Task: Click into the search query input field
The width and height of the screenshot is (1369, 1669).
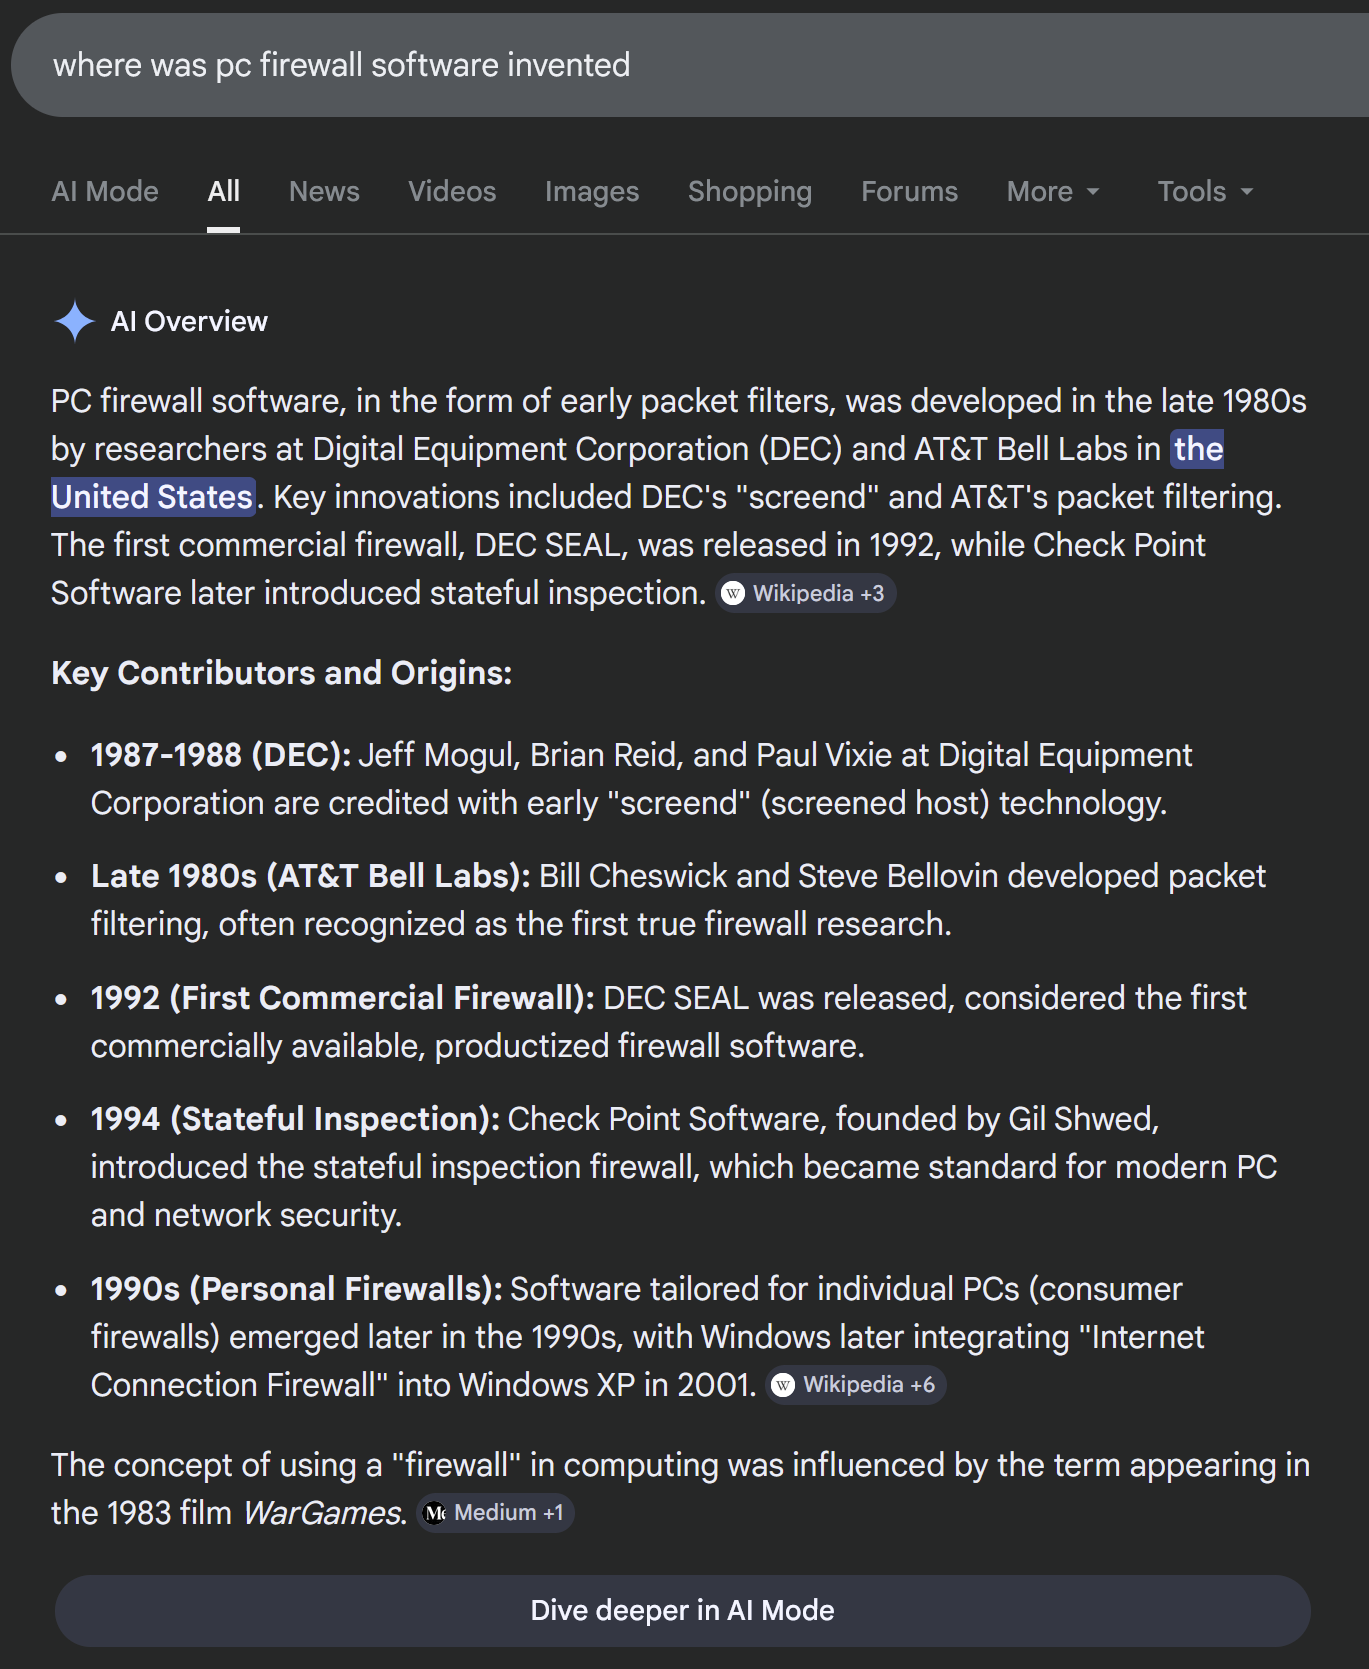Action: 600,65
